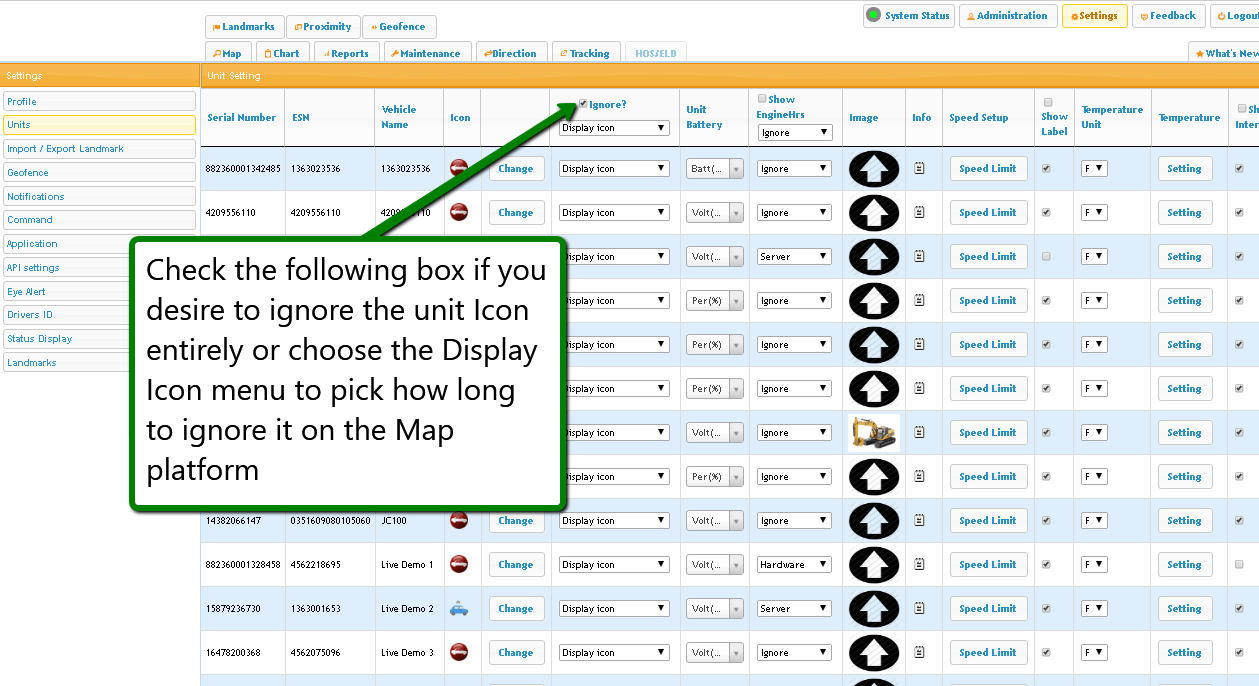This screenshot has height=686, width=1259.
Task: Select Notifications in the Settings sidebar
Action: [99, 196]
